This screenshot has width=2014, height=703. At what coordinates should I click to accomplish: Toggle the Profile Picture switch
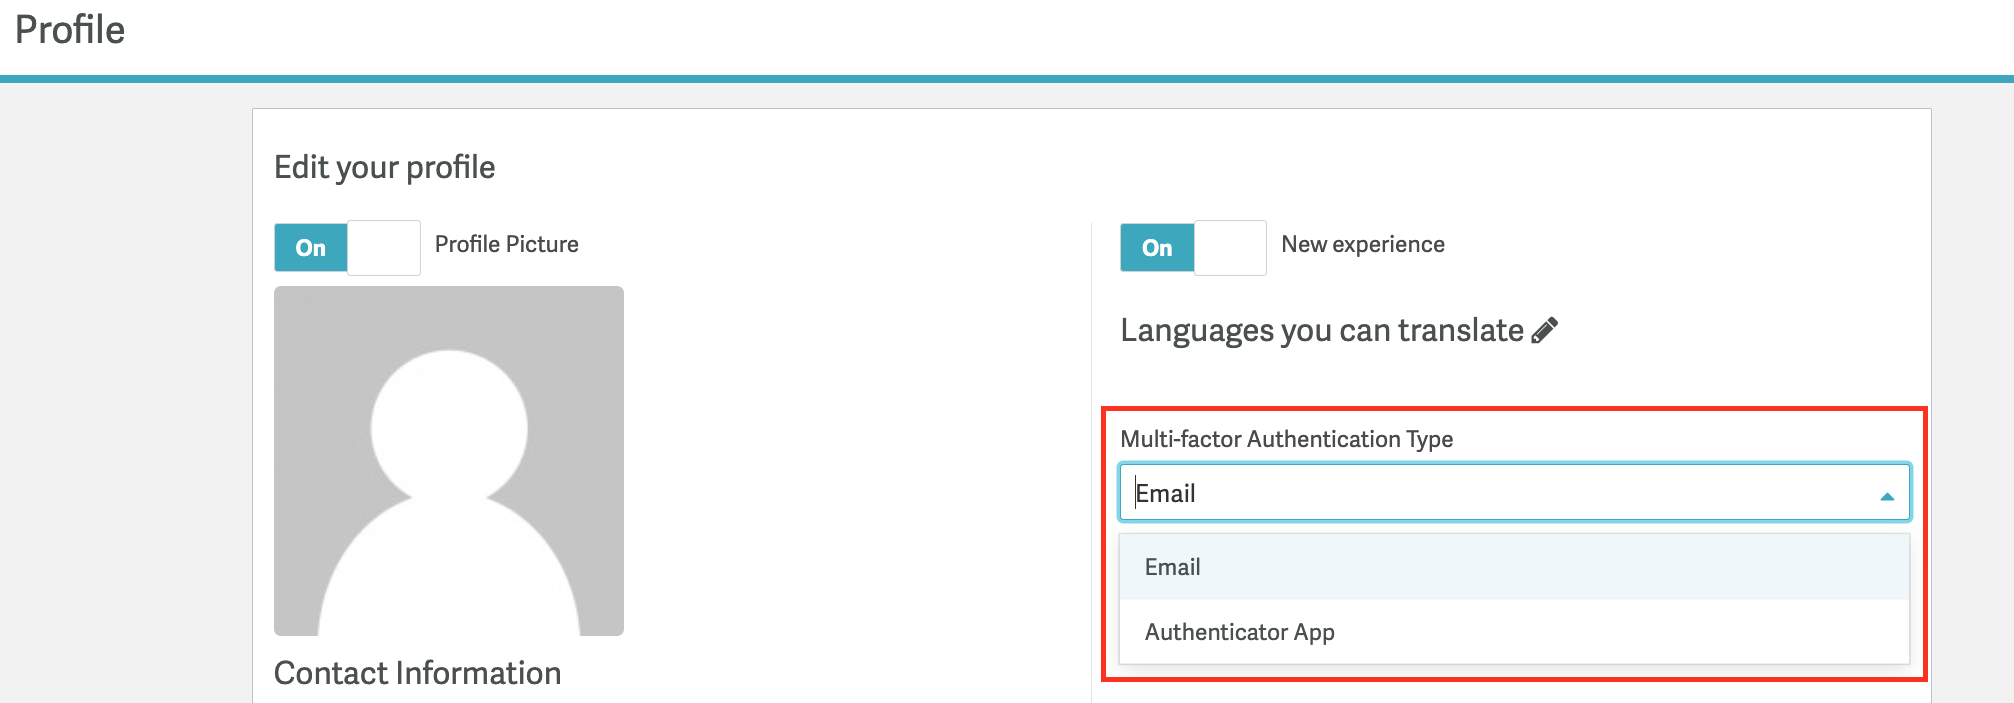(x=347, y=248)
